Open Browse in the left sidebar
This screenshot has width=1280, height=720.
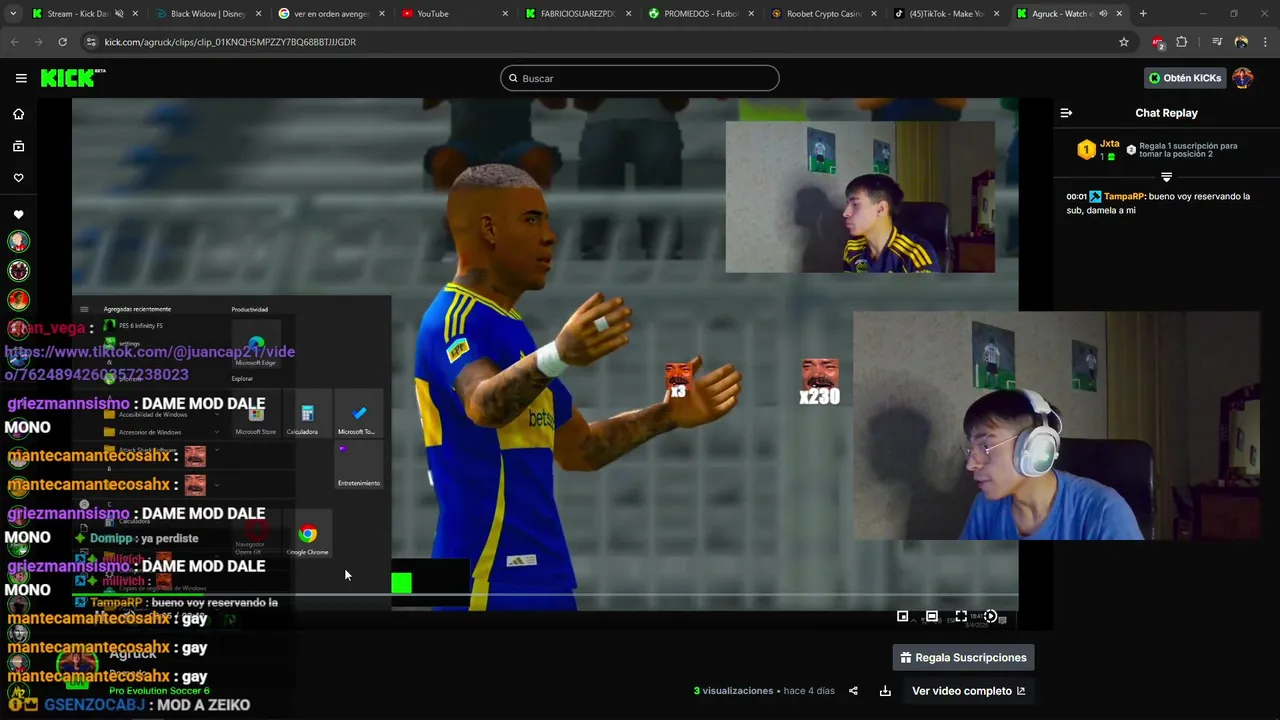click(18, 146)
